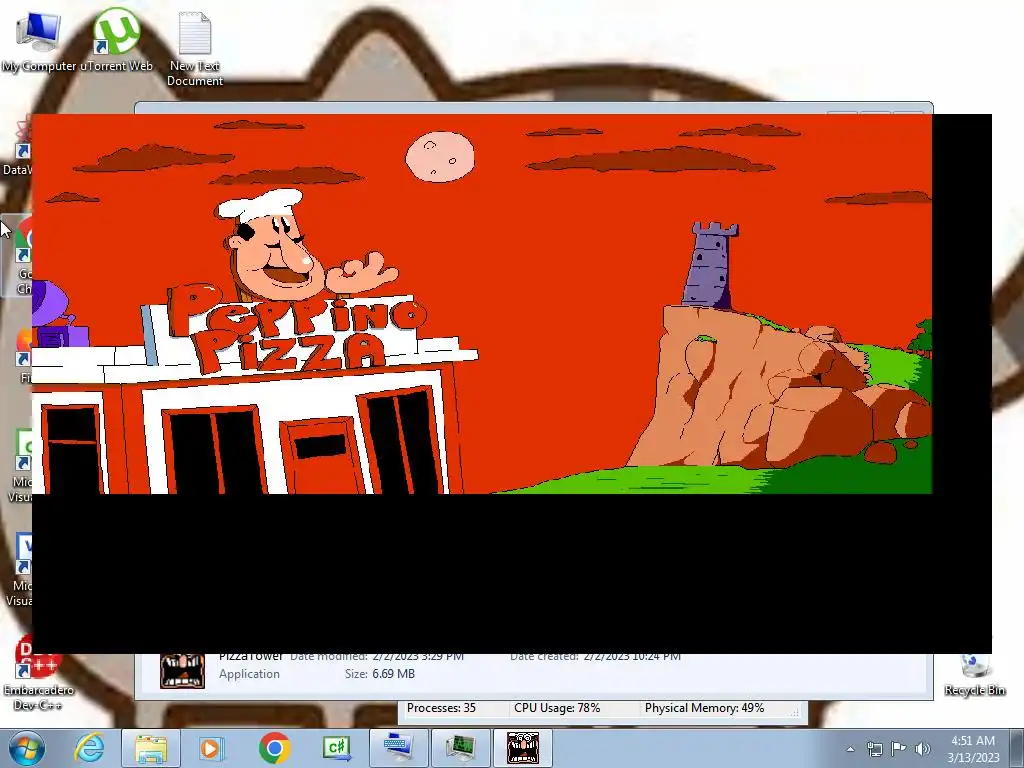Viewport: 1024px width, 768px height.
Task: Click the purple tower on the cliff
Action: pos(711,265)
